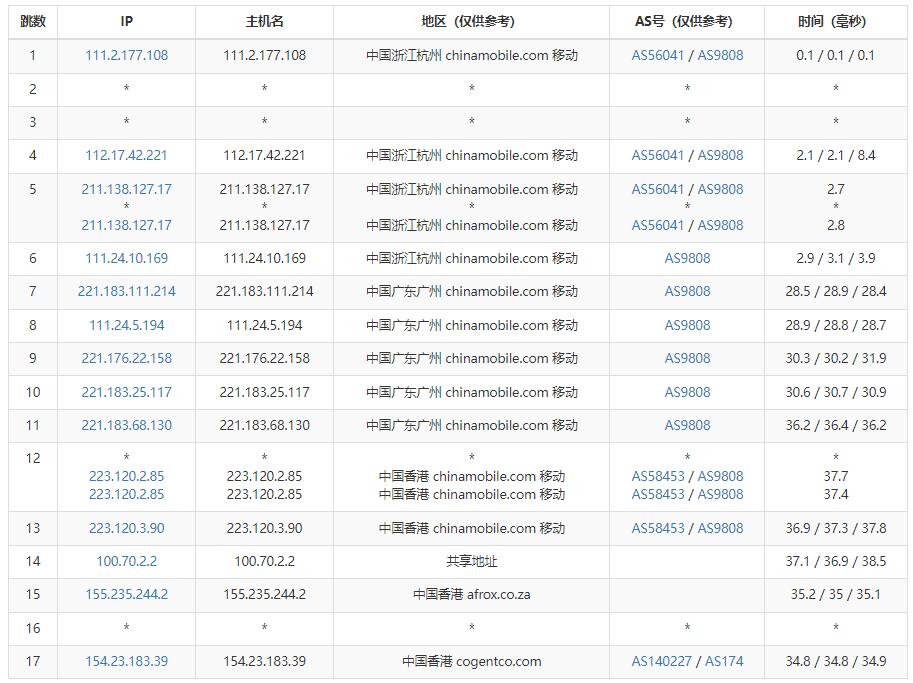Follow the AS56041 link in hop 4 row
The height and width of the screenshot is (683, 913).
coord(657,155)
